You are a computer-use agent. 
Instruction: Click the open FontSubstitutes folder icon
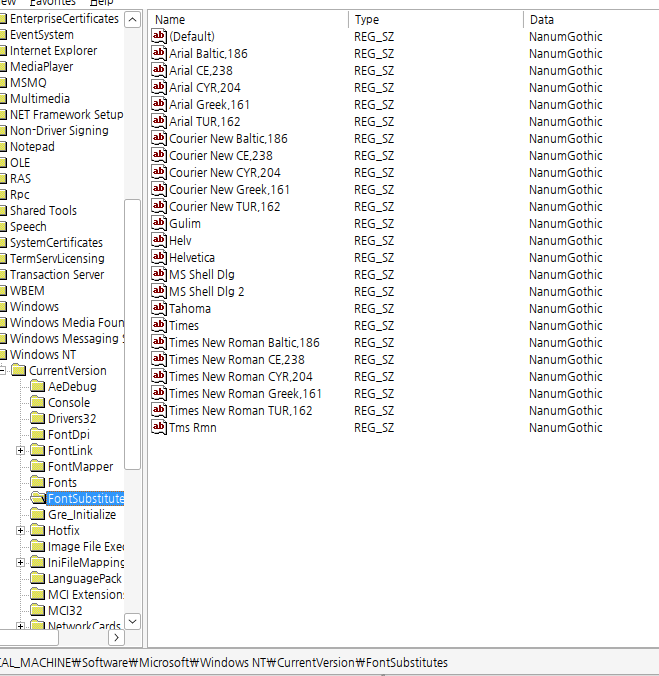pyautogui.click(x=38, y=498)
